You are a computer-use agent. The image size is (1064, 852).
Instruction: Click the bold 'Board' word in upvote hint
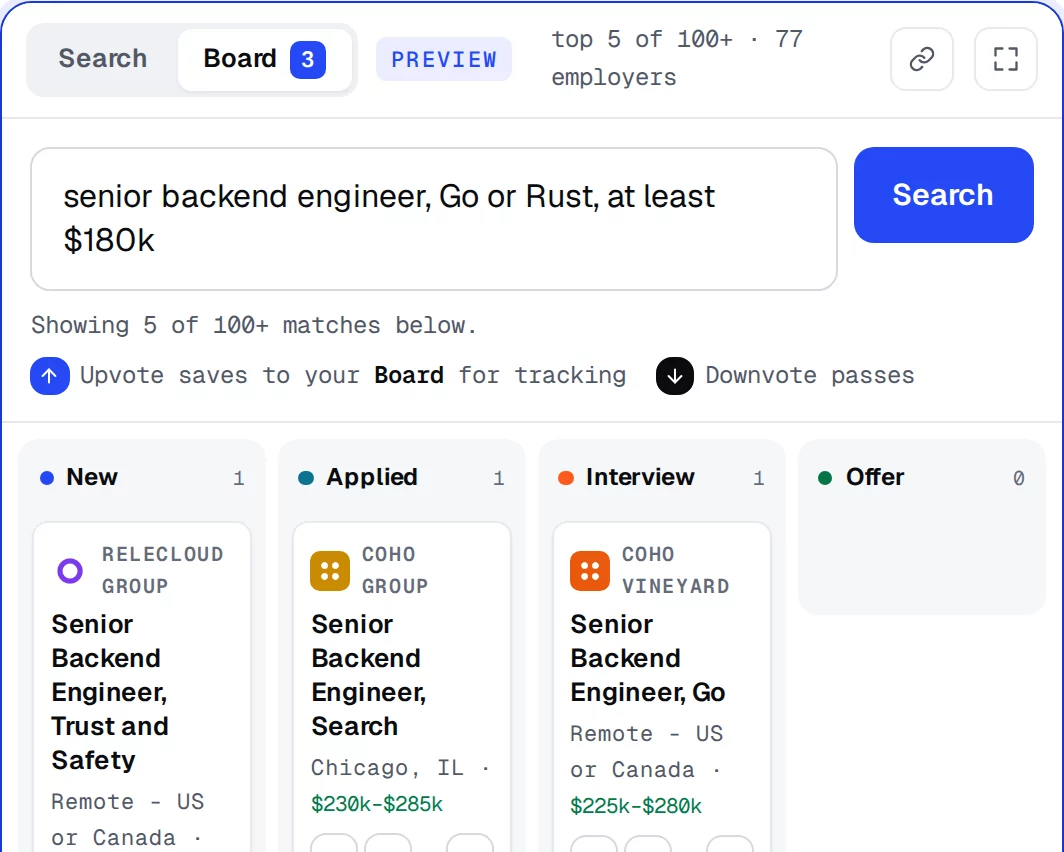[x=409, y=375]
